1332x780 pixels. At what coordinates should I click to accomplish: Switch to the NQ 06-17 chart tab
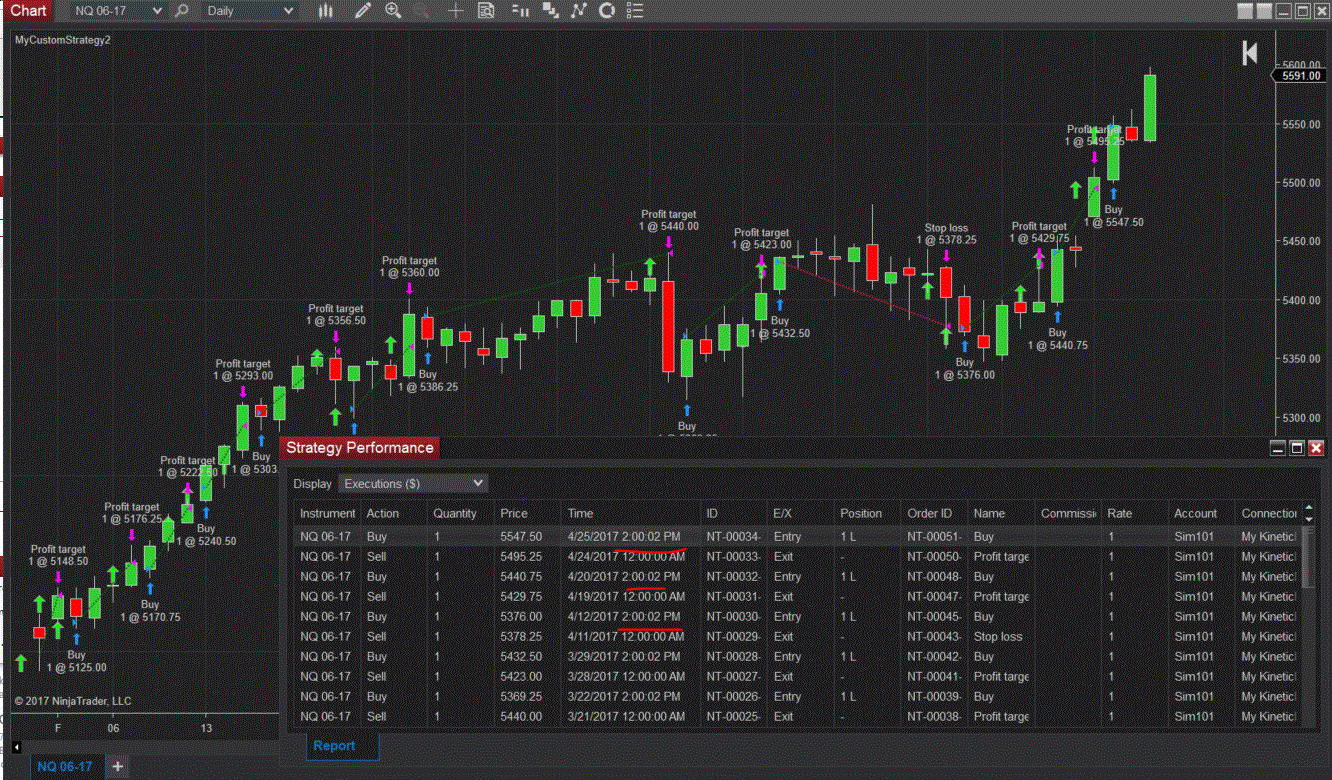[x=65, y=767]
